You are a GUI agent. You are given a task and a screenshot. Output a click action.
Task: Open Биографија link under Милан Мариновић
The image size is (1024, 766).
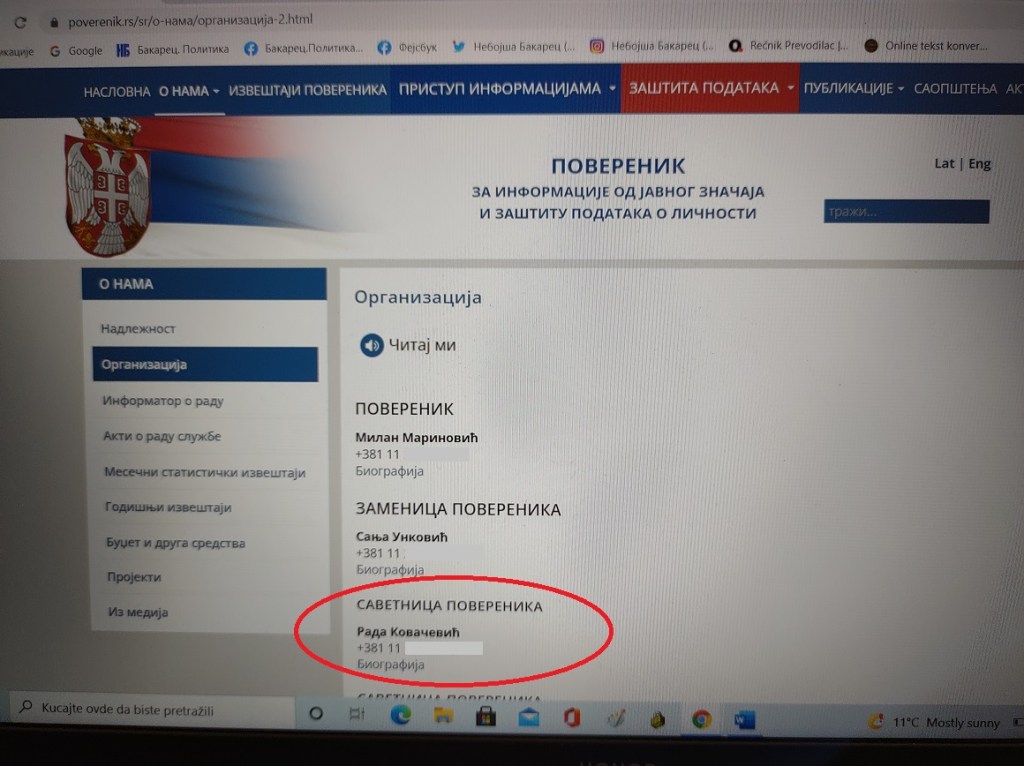[x=389, y=471]
